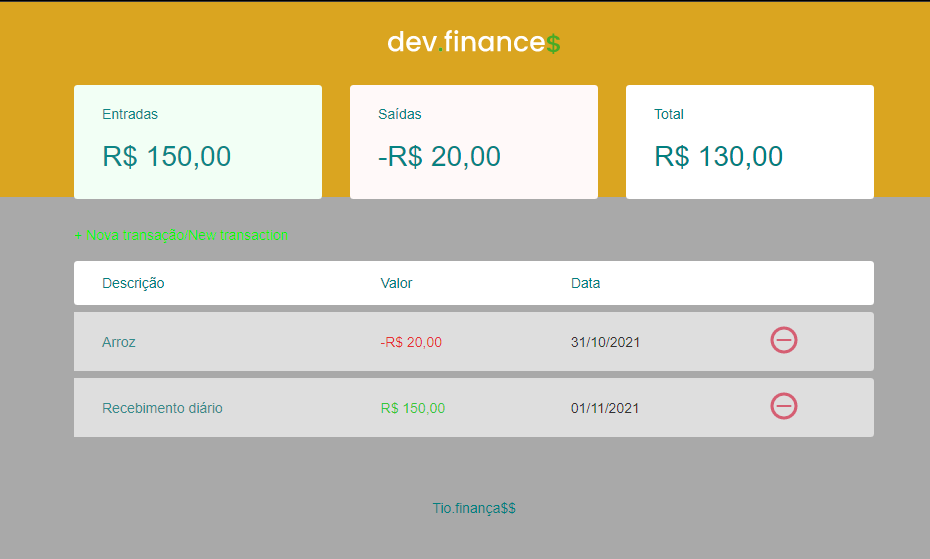This screenshot has width=930, height=559.
Task: Click the green R$ 150,00 table value
Action: [413, 408]
